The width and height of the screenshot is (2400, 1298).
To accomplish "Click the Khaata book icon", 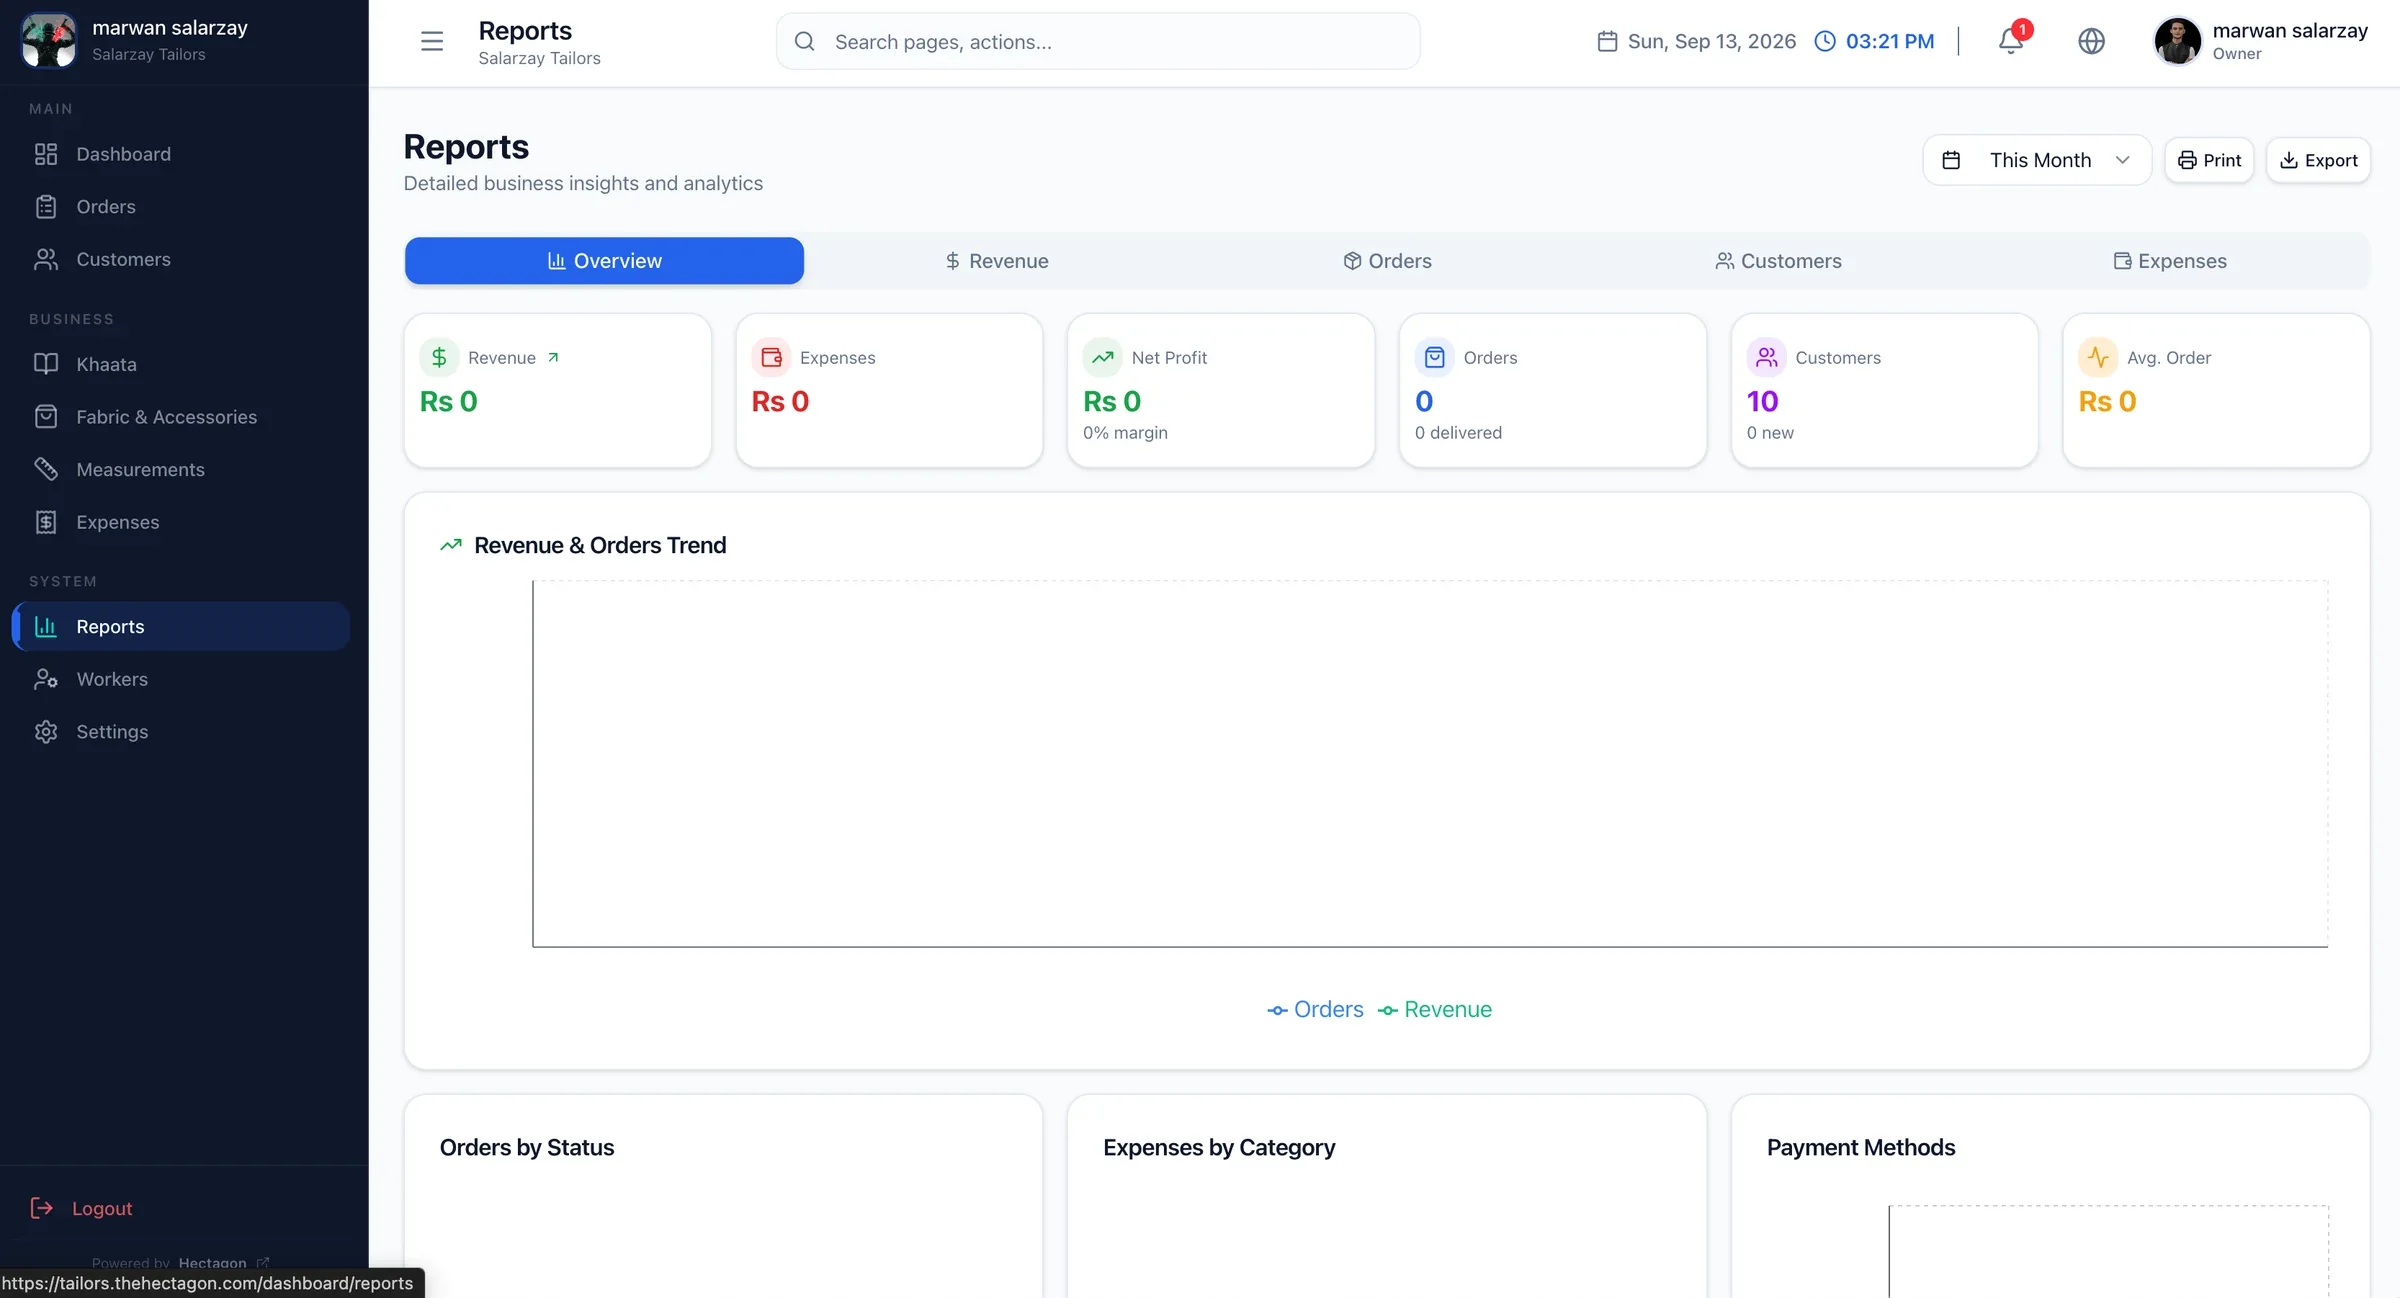I will (x=46, y=364).
